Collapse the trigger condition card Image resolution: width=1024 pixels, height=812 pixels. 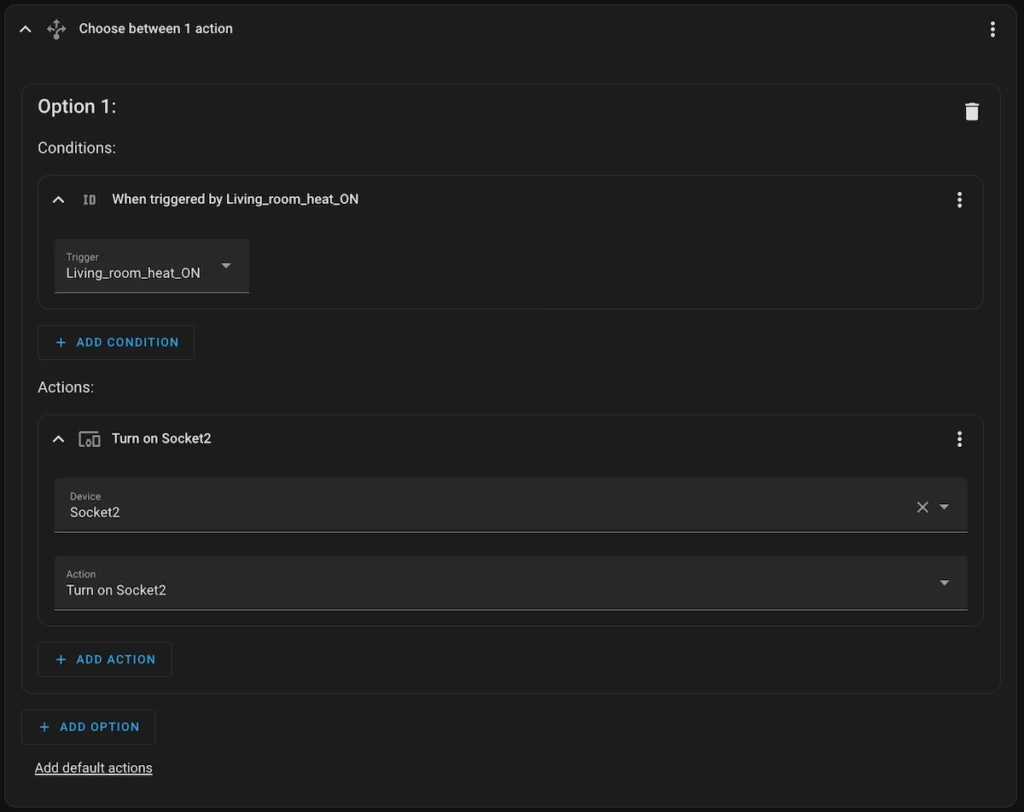[58, 200]
